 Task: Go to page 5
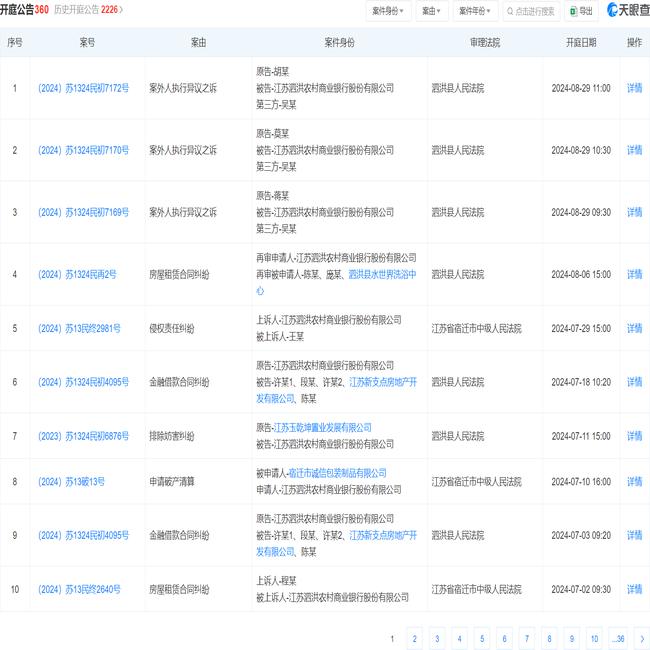pyautogui.click(x=482, y=638)
